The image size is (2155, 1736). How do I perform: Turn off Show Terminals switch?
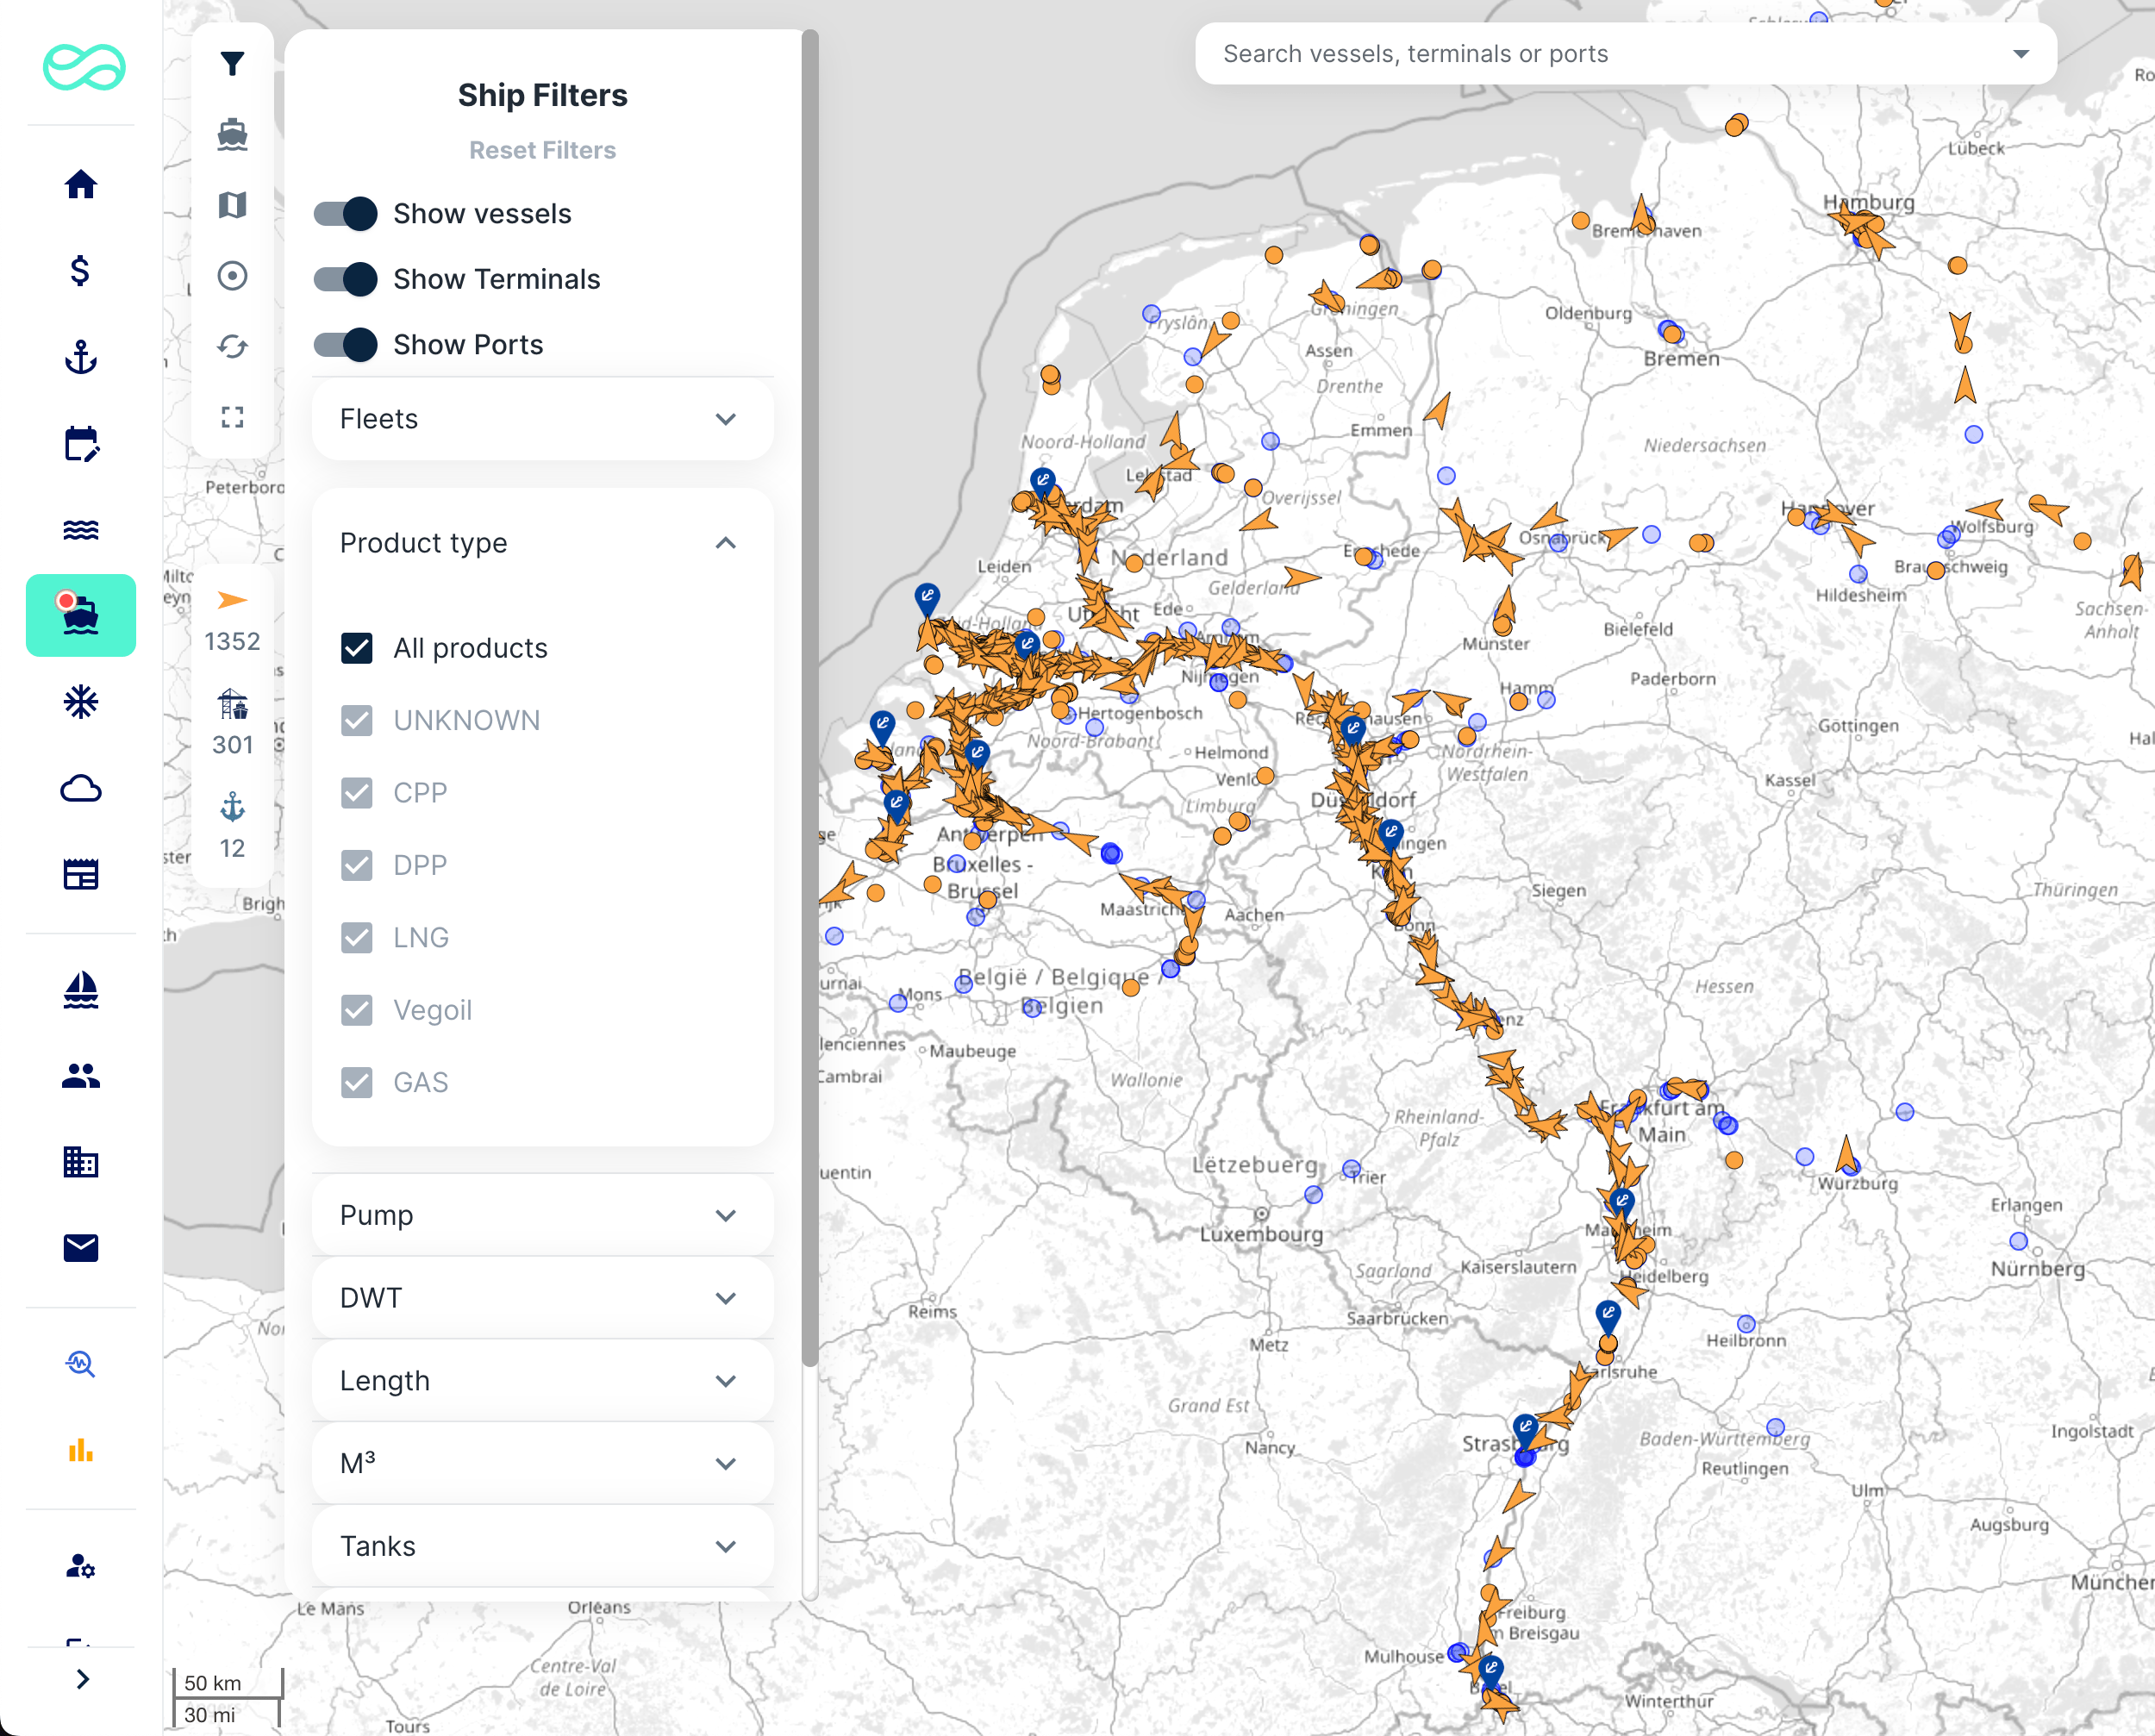[x=345, y=279]
